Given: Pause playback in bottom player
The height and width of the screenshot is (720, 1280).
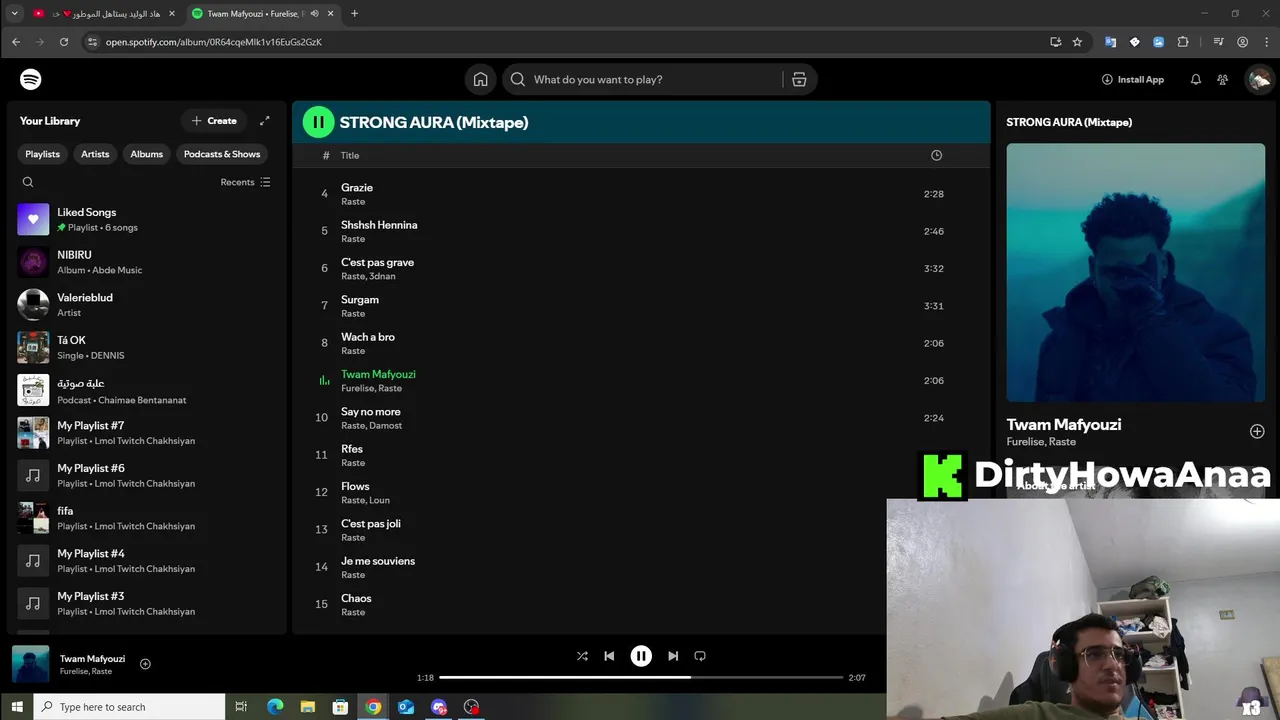Looking at the screenshot, I should tap(641, 656).
